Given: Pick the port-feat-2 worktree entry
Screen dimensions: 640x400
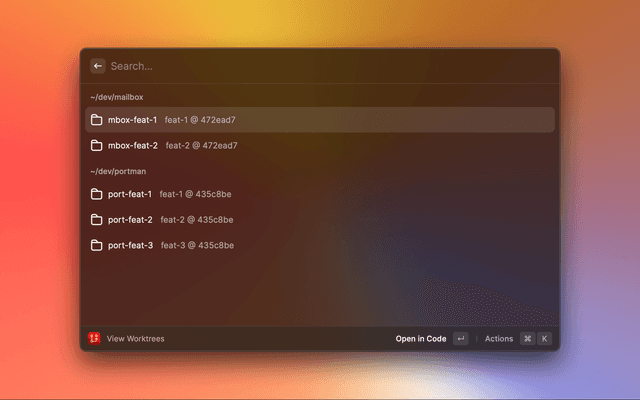Looking at the screenshot, I should [x=130, y=219].
